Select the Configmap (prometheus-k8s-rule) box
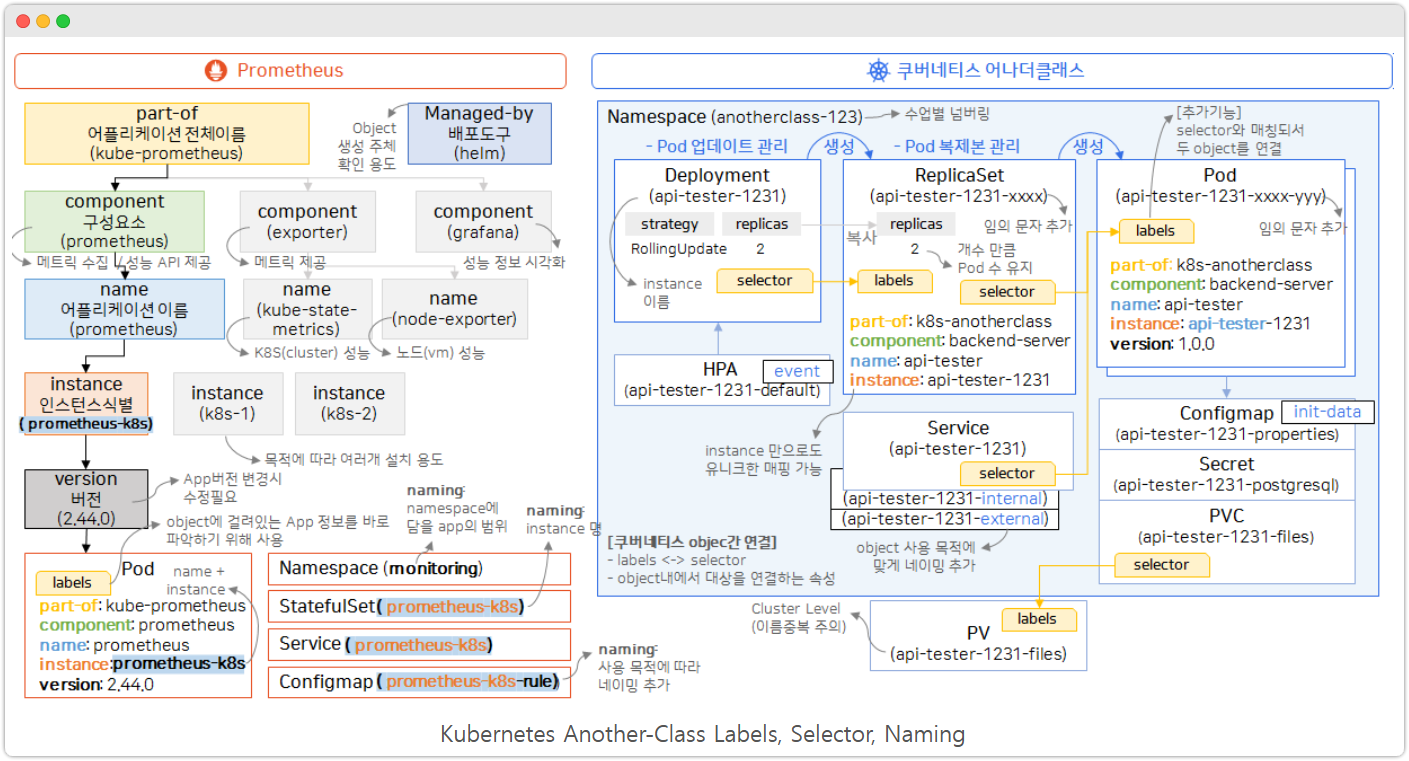Image resolution: width=1409 pixels, height=761 pixels. click(419, 682)
